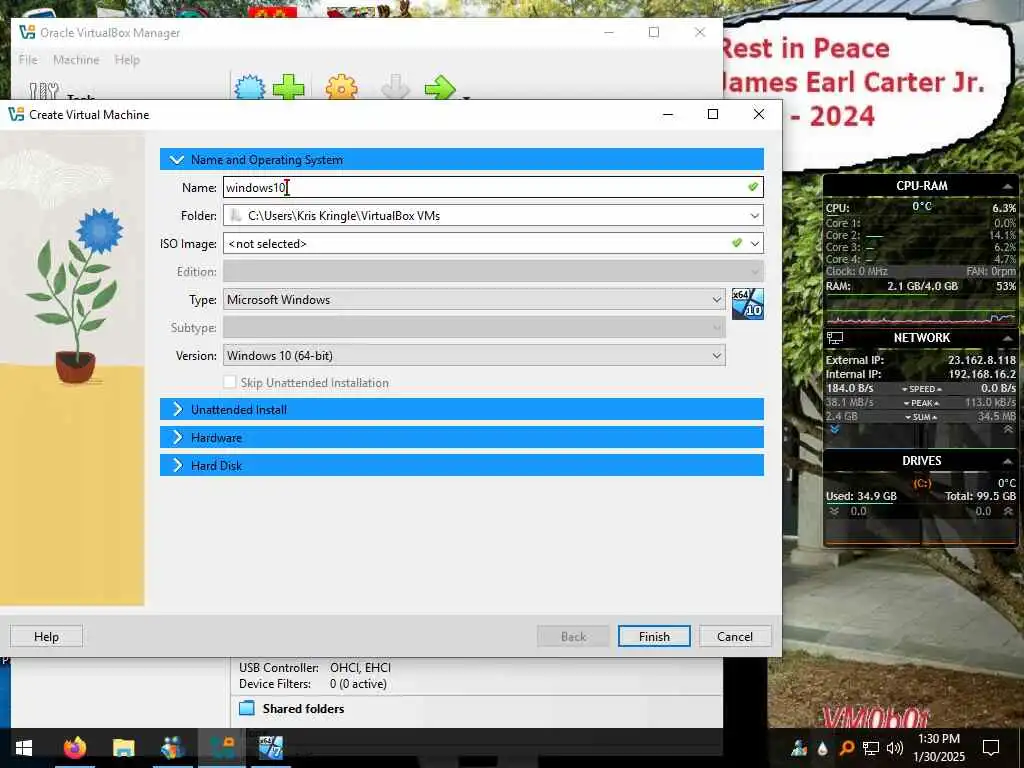The height and width of the screenshot is (768, 1024).
Task: Click the gray double-up chevron in NETWORK gadget
Action: pyautogui.click(x=1008, y=429)
